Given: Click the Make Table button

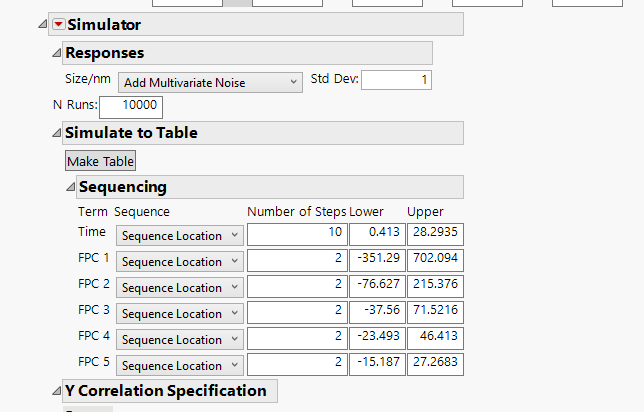Looking at the screenshot, I should tap(100, 160).
